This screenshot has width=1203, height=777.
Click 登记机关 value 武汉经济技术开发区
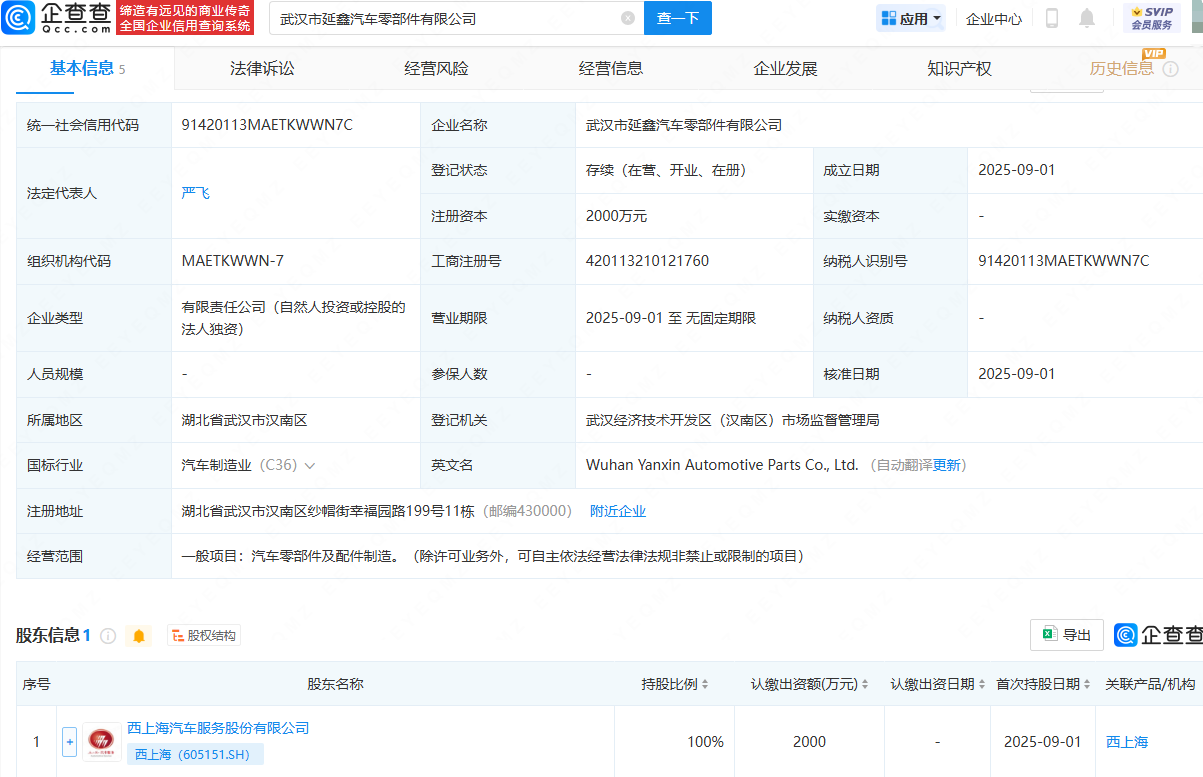click(x=733, y=420)
